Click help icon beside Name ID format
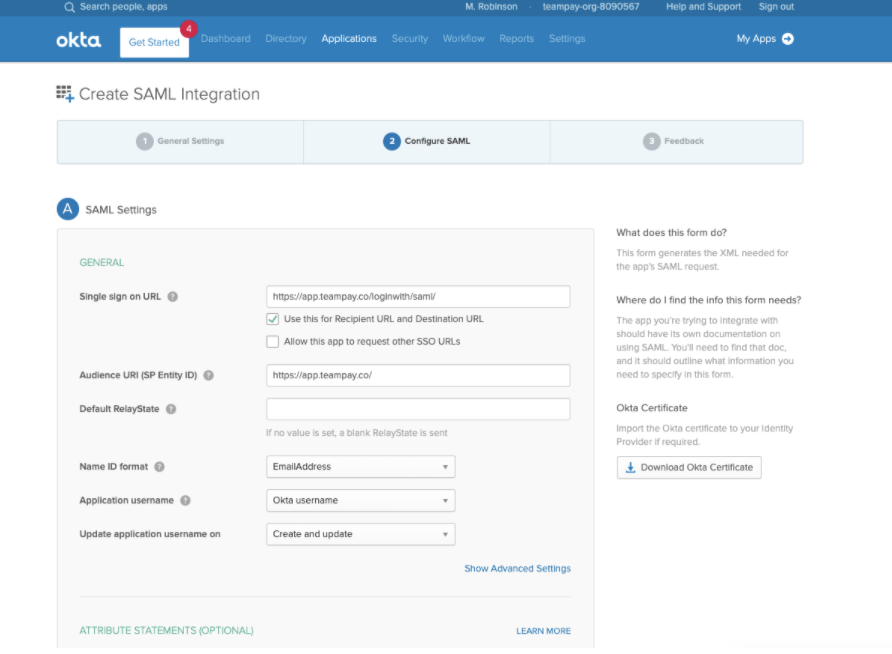Viewport: 892px width, 654px height. 159,466
